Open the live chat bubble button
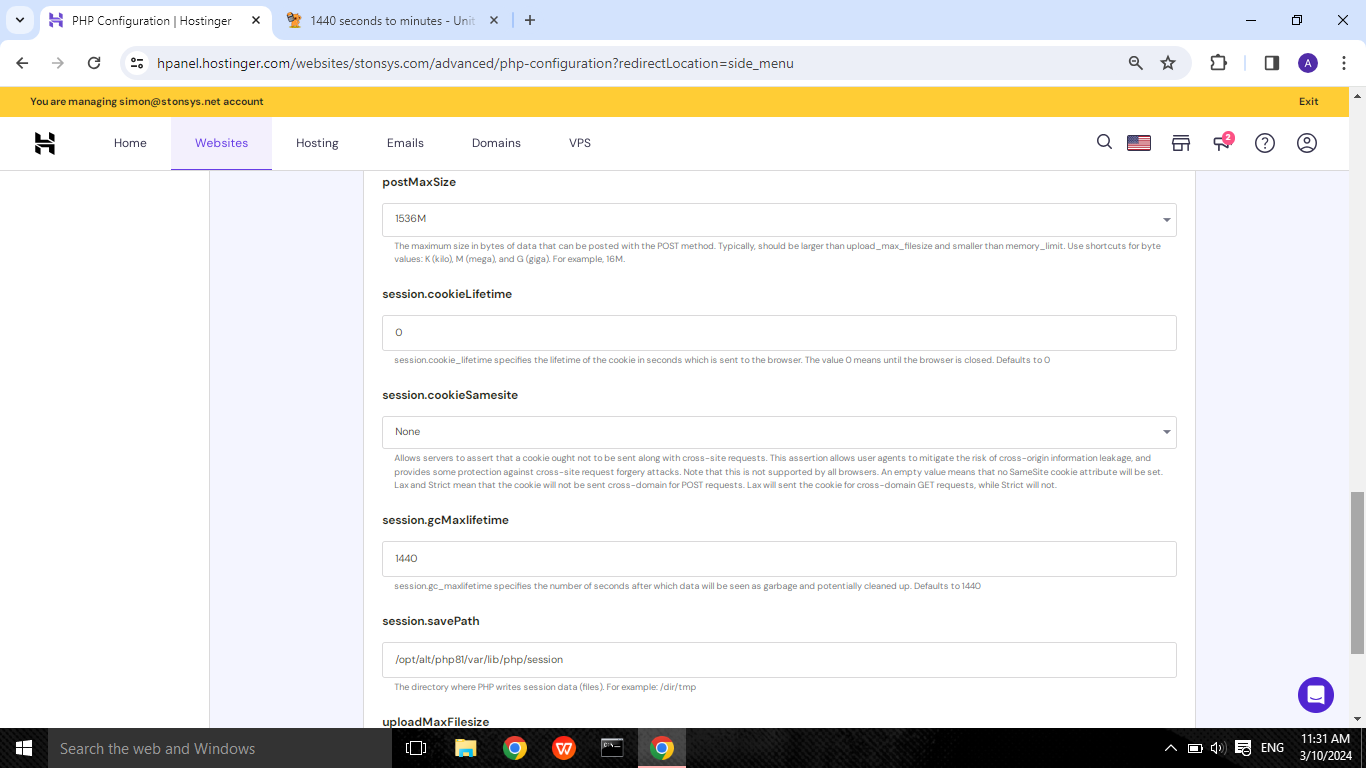The width and height of the screenshot is (1366, 768). 1315,694
